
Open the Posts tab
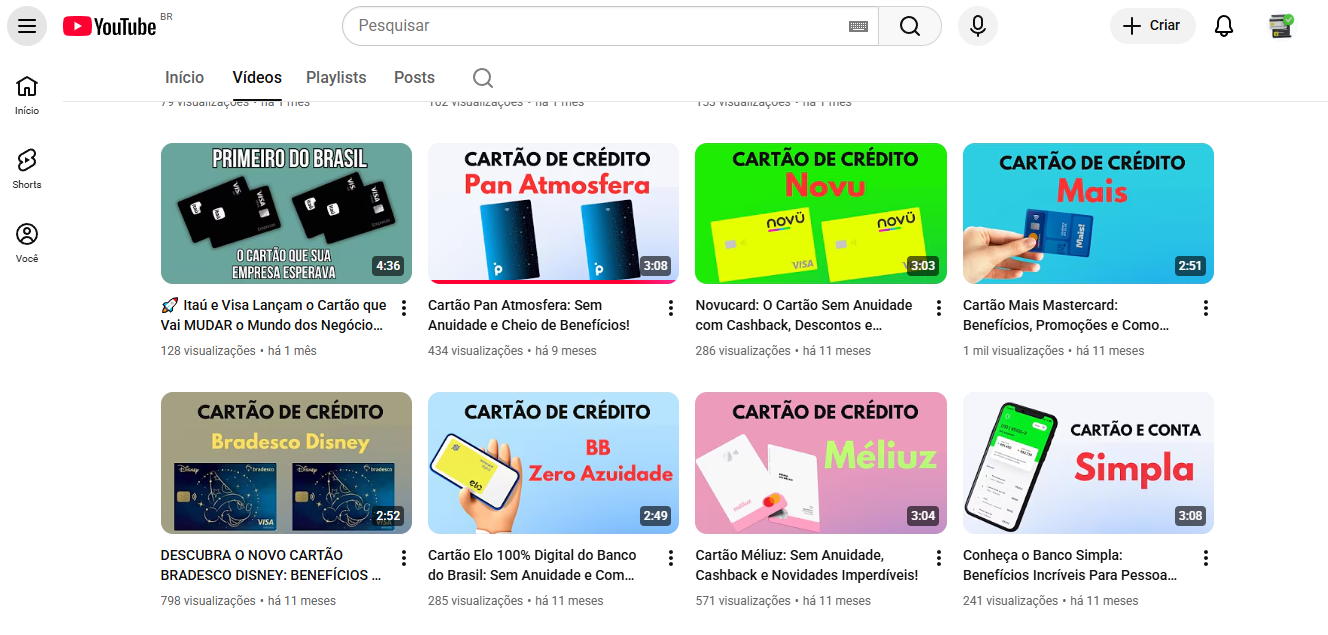pos(414,77)
